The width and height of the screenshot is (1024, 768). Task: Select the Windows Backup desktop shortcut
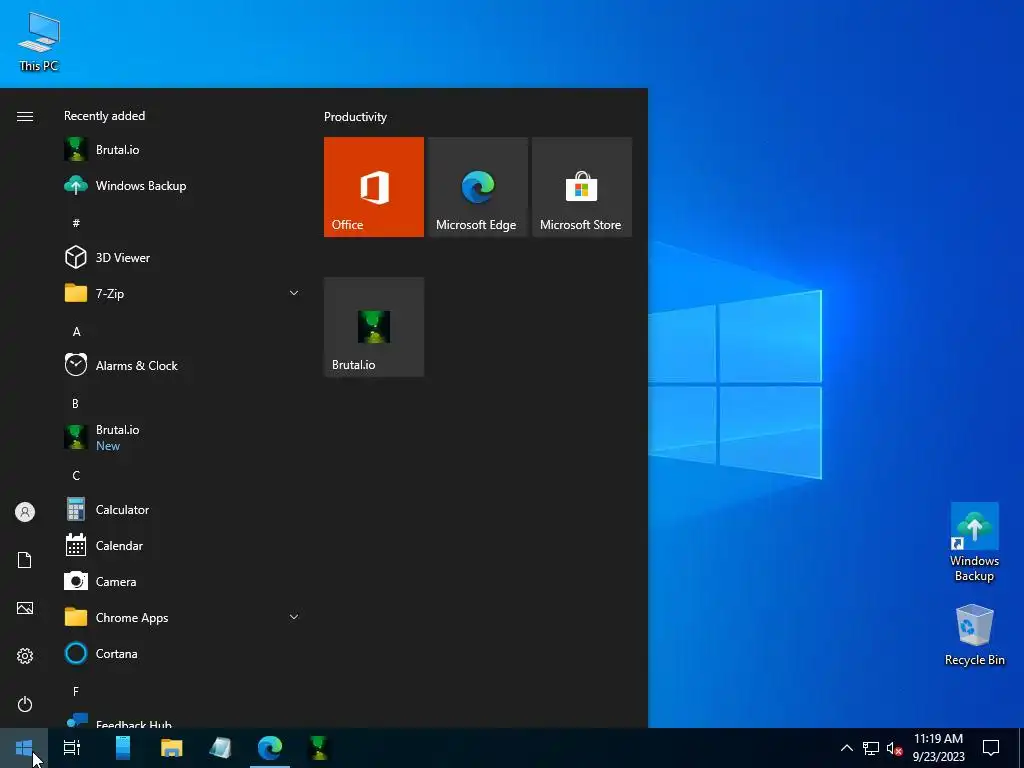974,542
